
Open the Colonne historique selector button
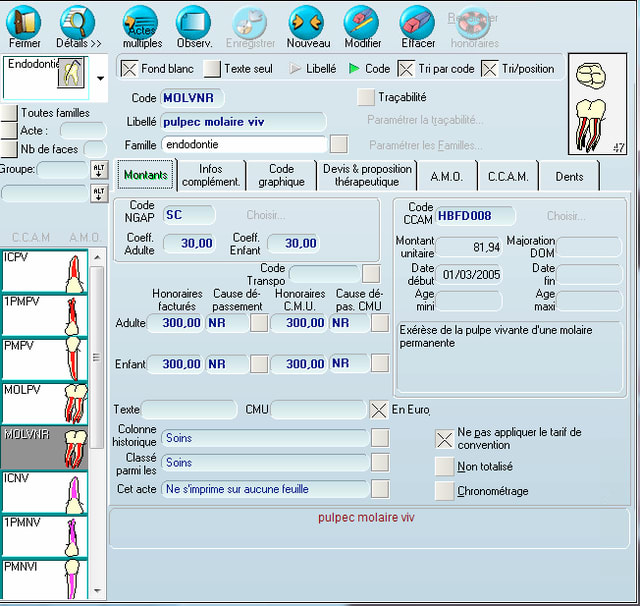pos(380,438)
